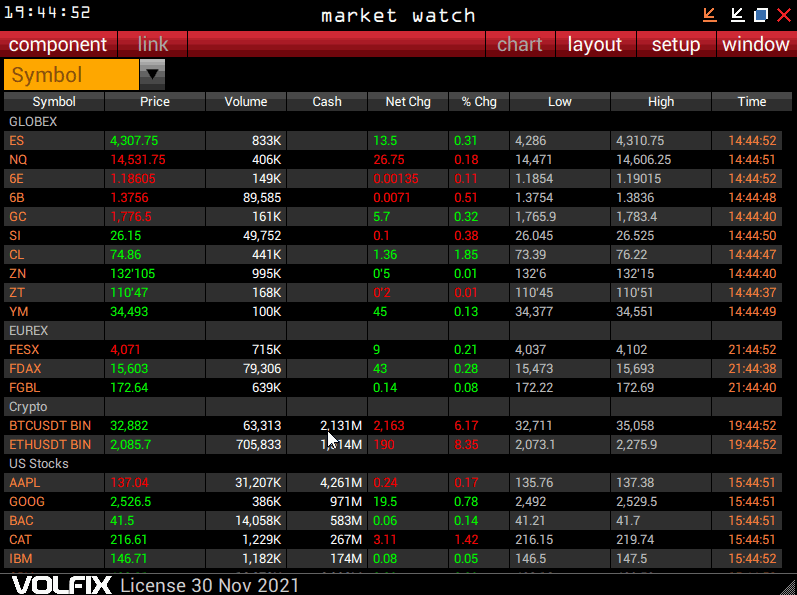Click the AAPL cash value 4,261M

[341, 483]
